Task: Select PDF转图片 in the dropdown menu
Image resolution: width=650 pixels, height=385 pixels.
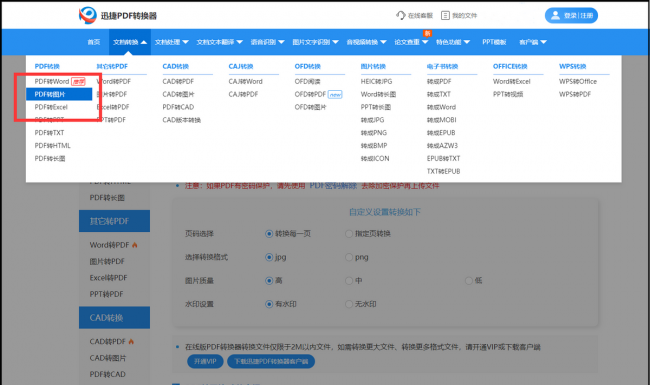Action: (x=59, y=94)
